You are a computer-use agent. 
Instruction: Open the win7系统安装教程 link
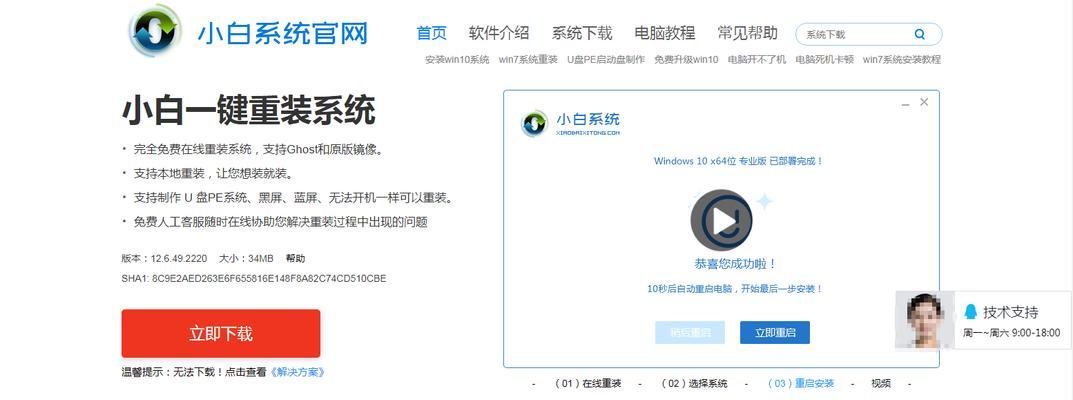pyautogui.click(x=902, y=59)
